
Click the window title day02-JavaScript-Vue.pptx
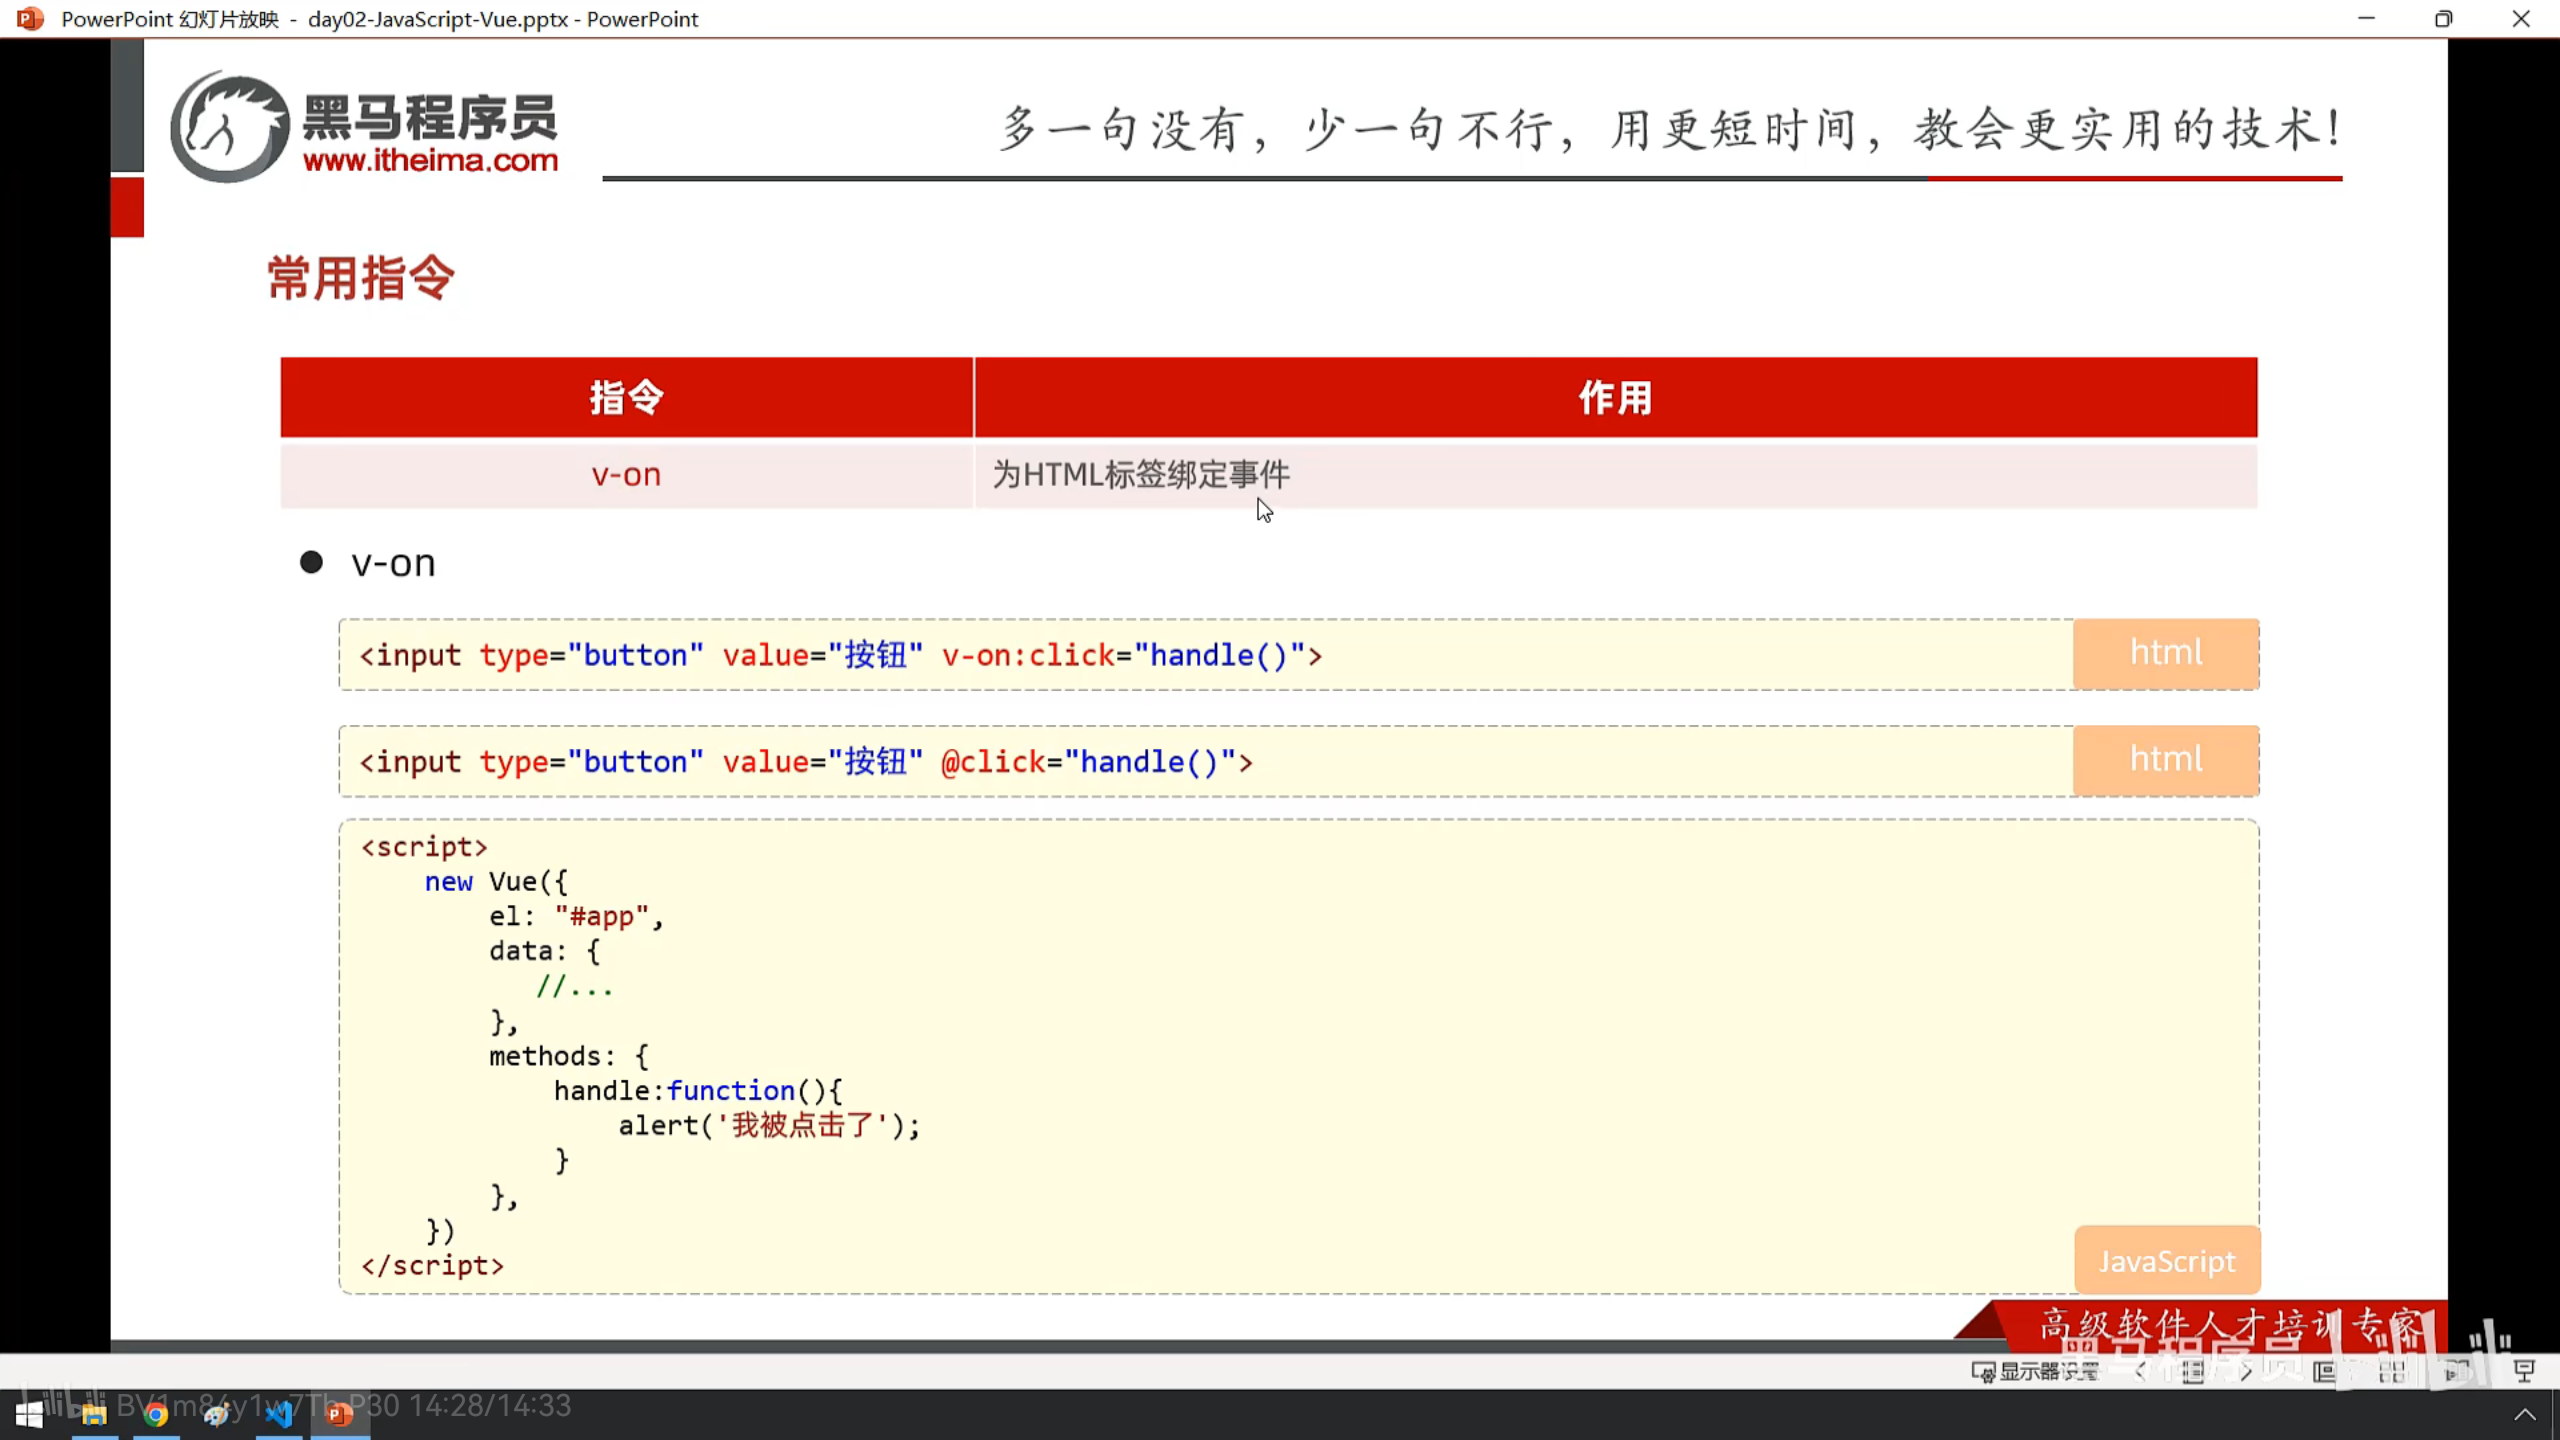click(x=438, y=19)
